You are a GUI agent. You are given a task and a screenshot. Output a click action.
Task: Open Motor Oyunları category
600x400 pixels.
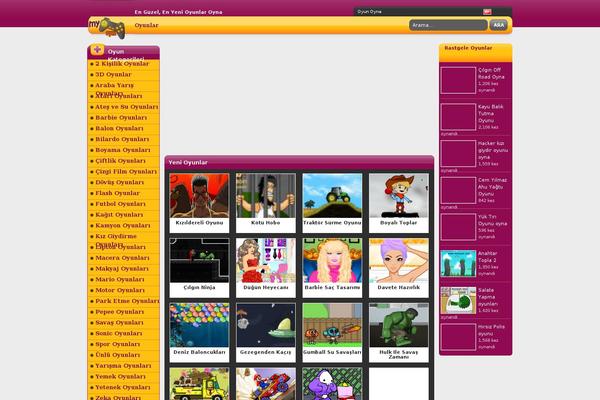tap(120, 290)
